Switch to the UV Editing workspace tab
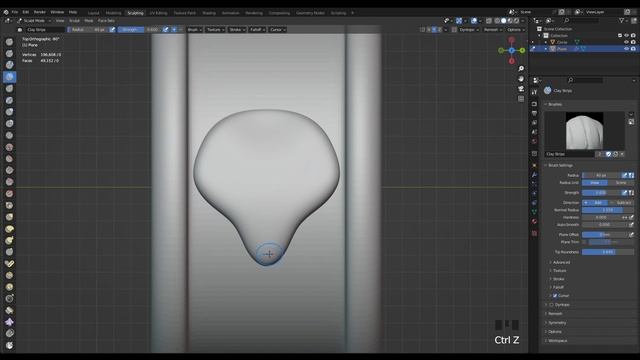This screenshot has height=360, width=640. pos(158,13)
